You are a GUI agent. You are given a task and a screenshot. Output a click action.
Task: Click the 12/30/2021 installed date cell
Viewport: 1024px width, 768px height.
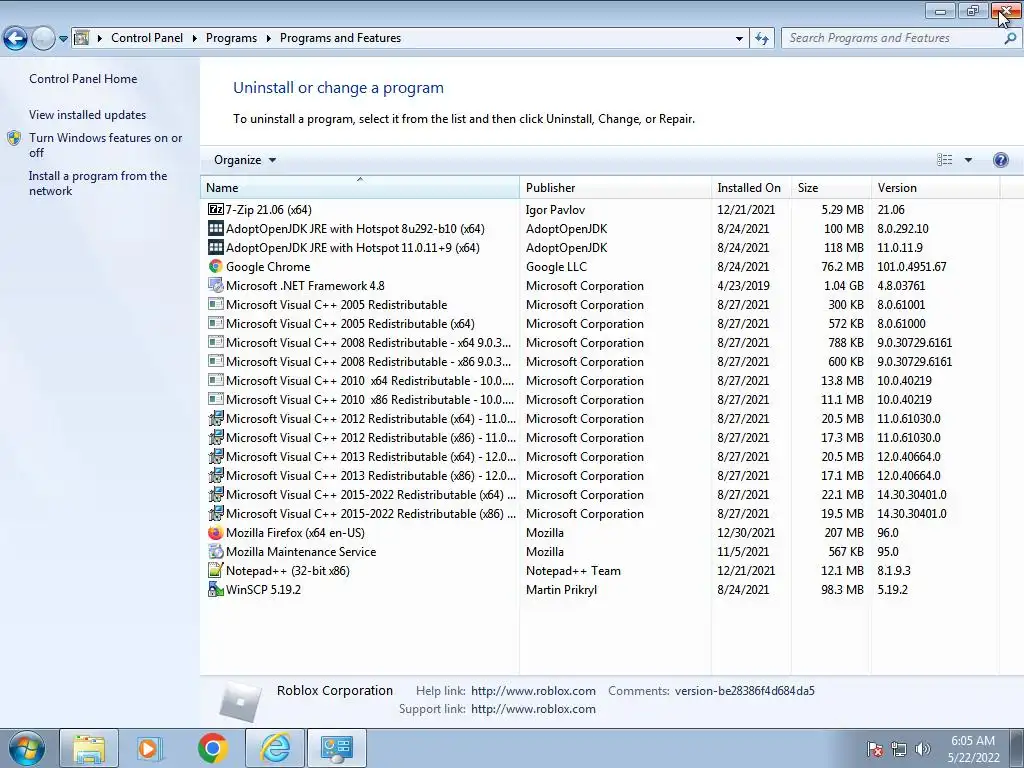pyautogui.click(x=746, y=533)
